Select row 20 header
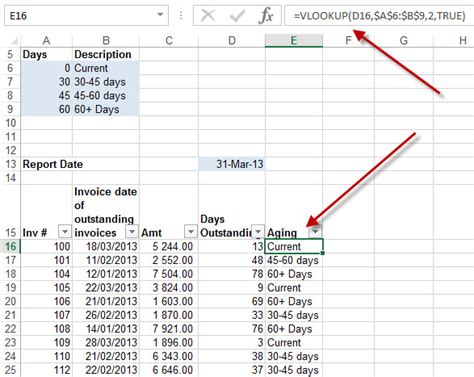Image resolution: width=474 pixels, height=377 pixels. point(10,301)
